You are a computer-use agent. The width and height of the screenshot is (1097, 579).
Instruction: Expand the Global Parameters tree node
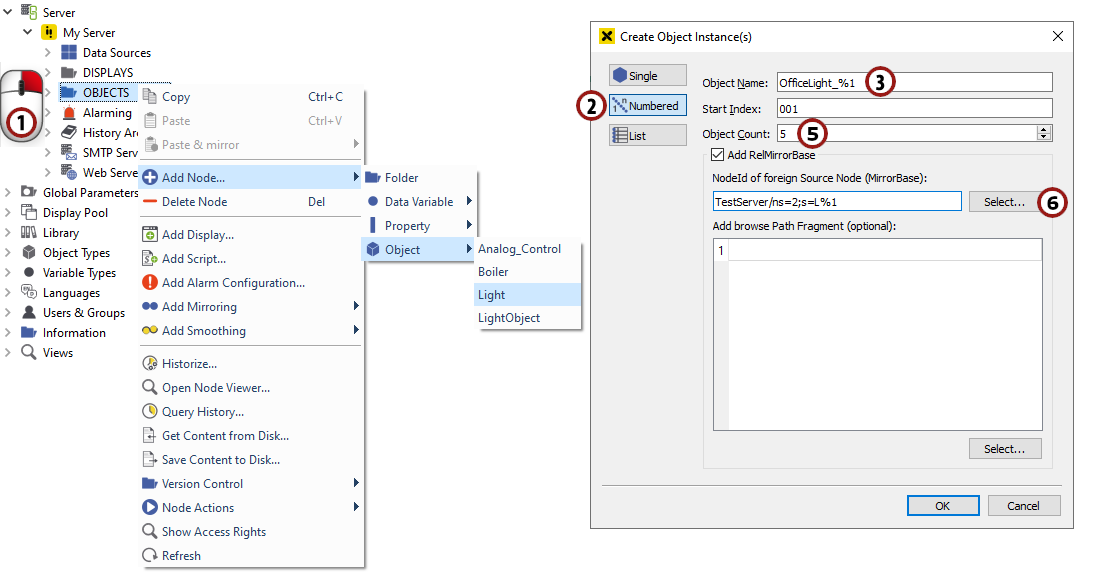click(9, 193)
